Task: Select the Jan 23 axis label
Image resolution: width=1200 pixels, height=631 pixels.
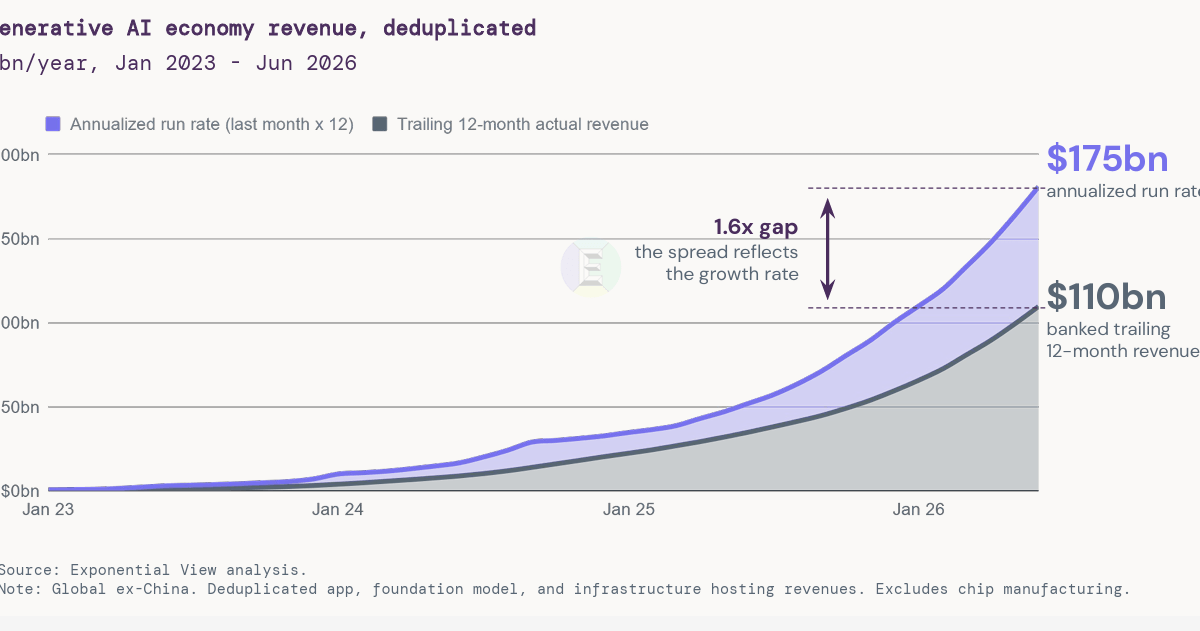Action: [x=48, y=509]
